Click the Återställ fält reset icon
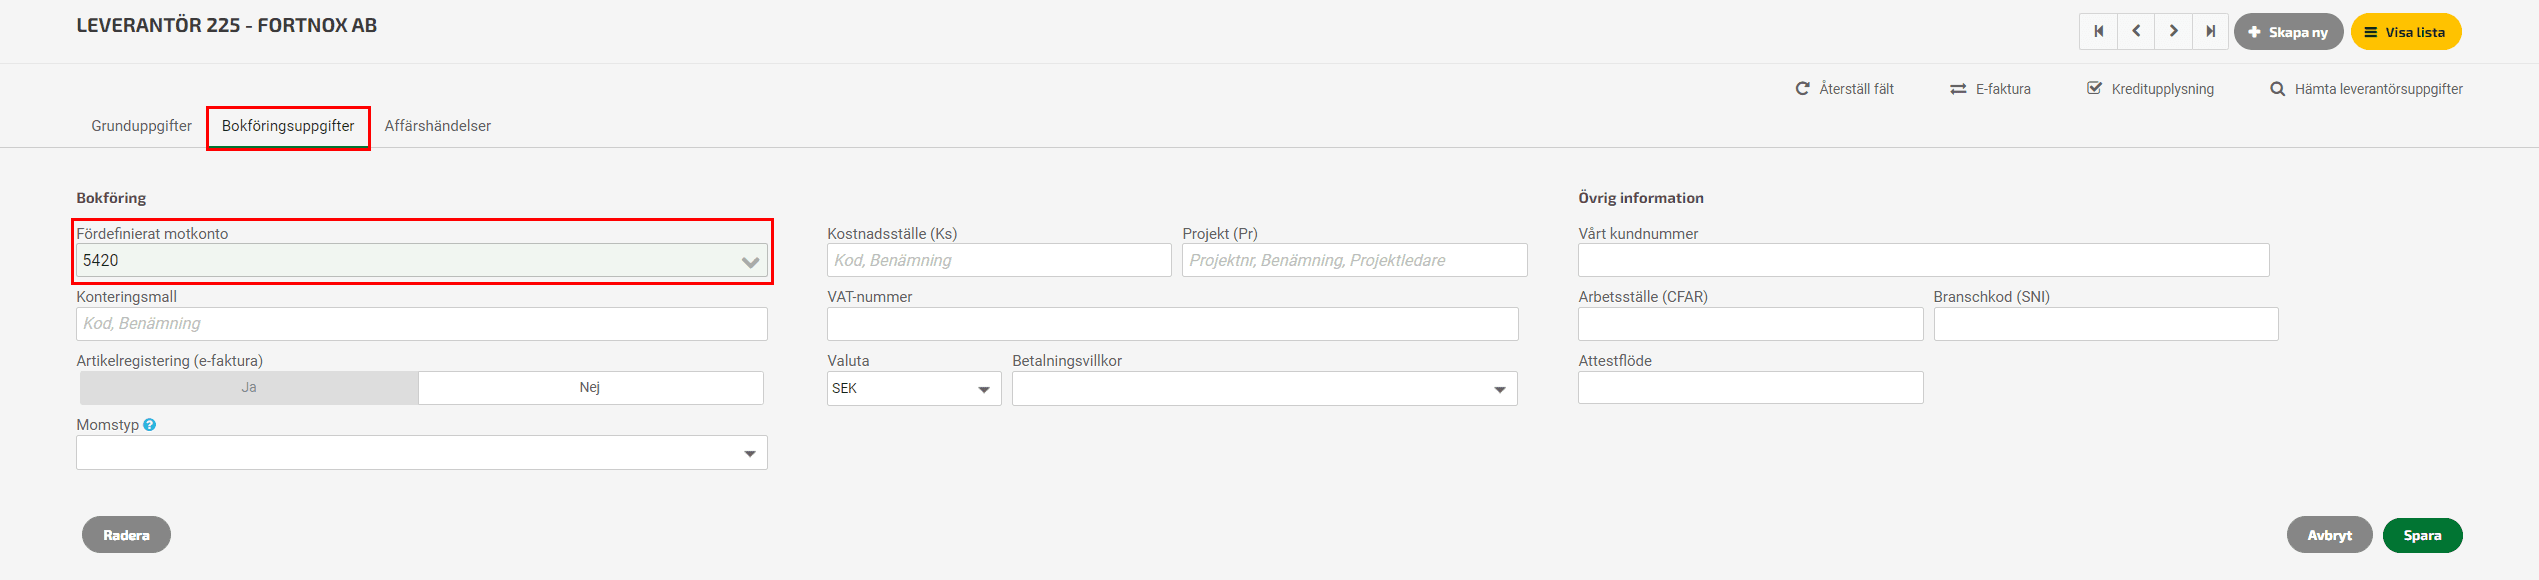Screen dimensions: 2539x580 click(x=1802, y=89)
